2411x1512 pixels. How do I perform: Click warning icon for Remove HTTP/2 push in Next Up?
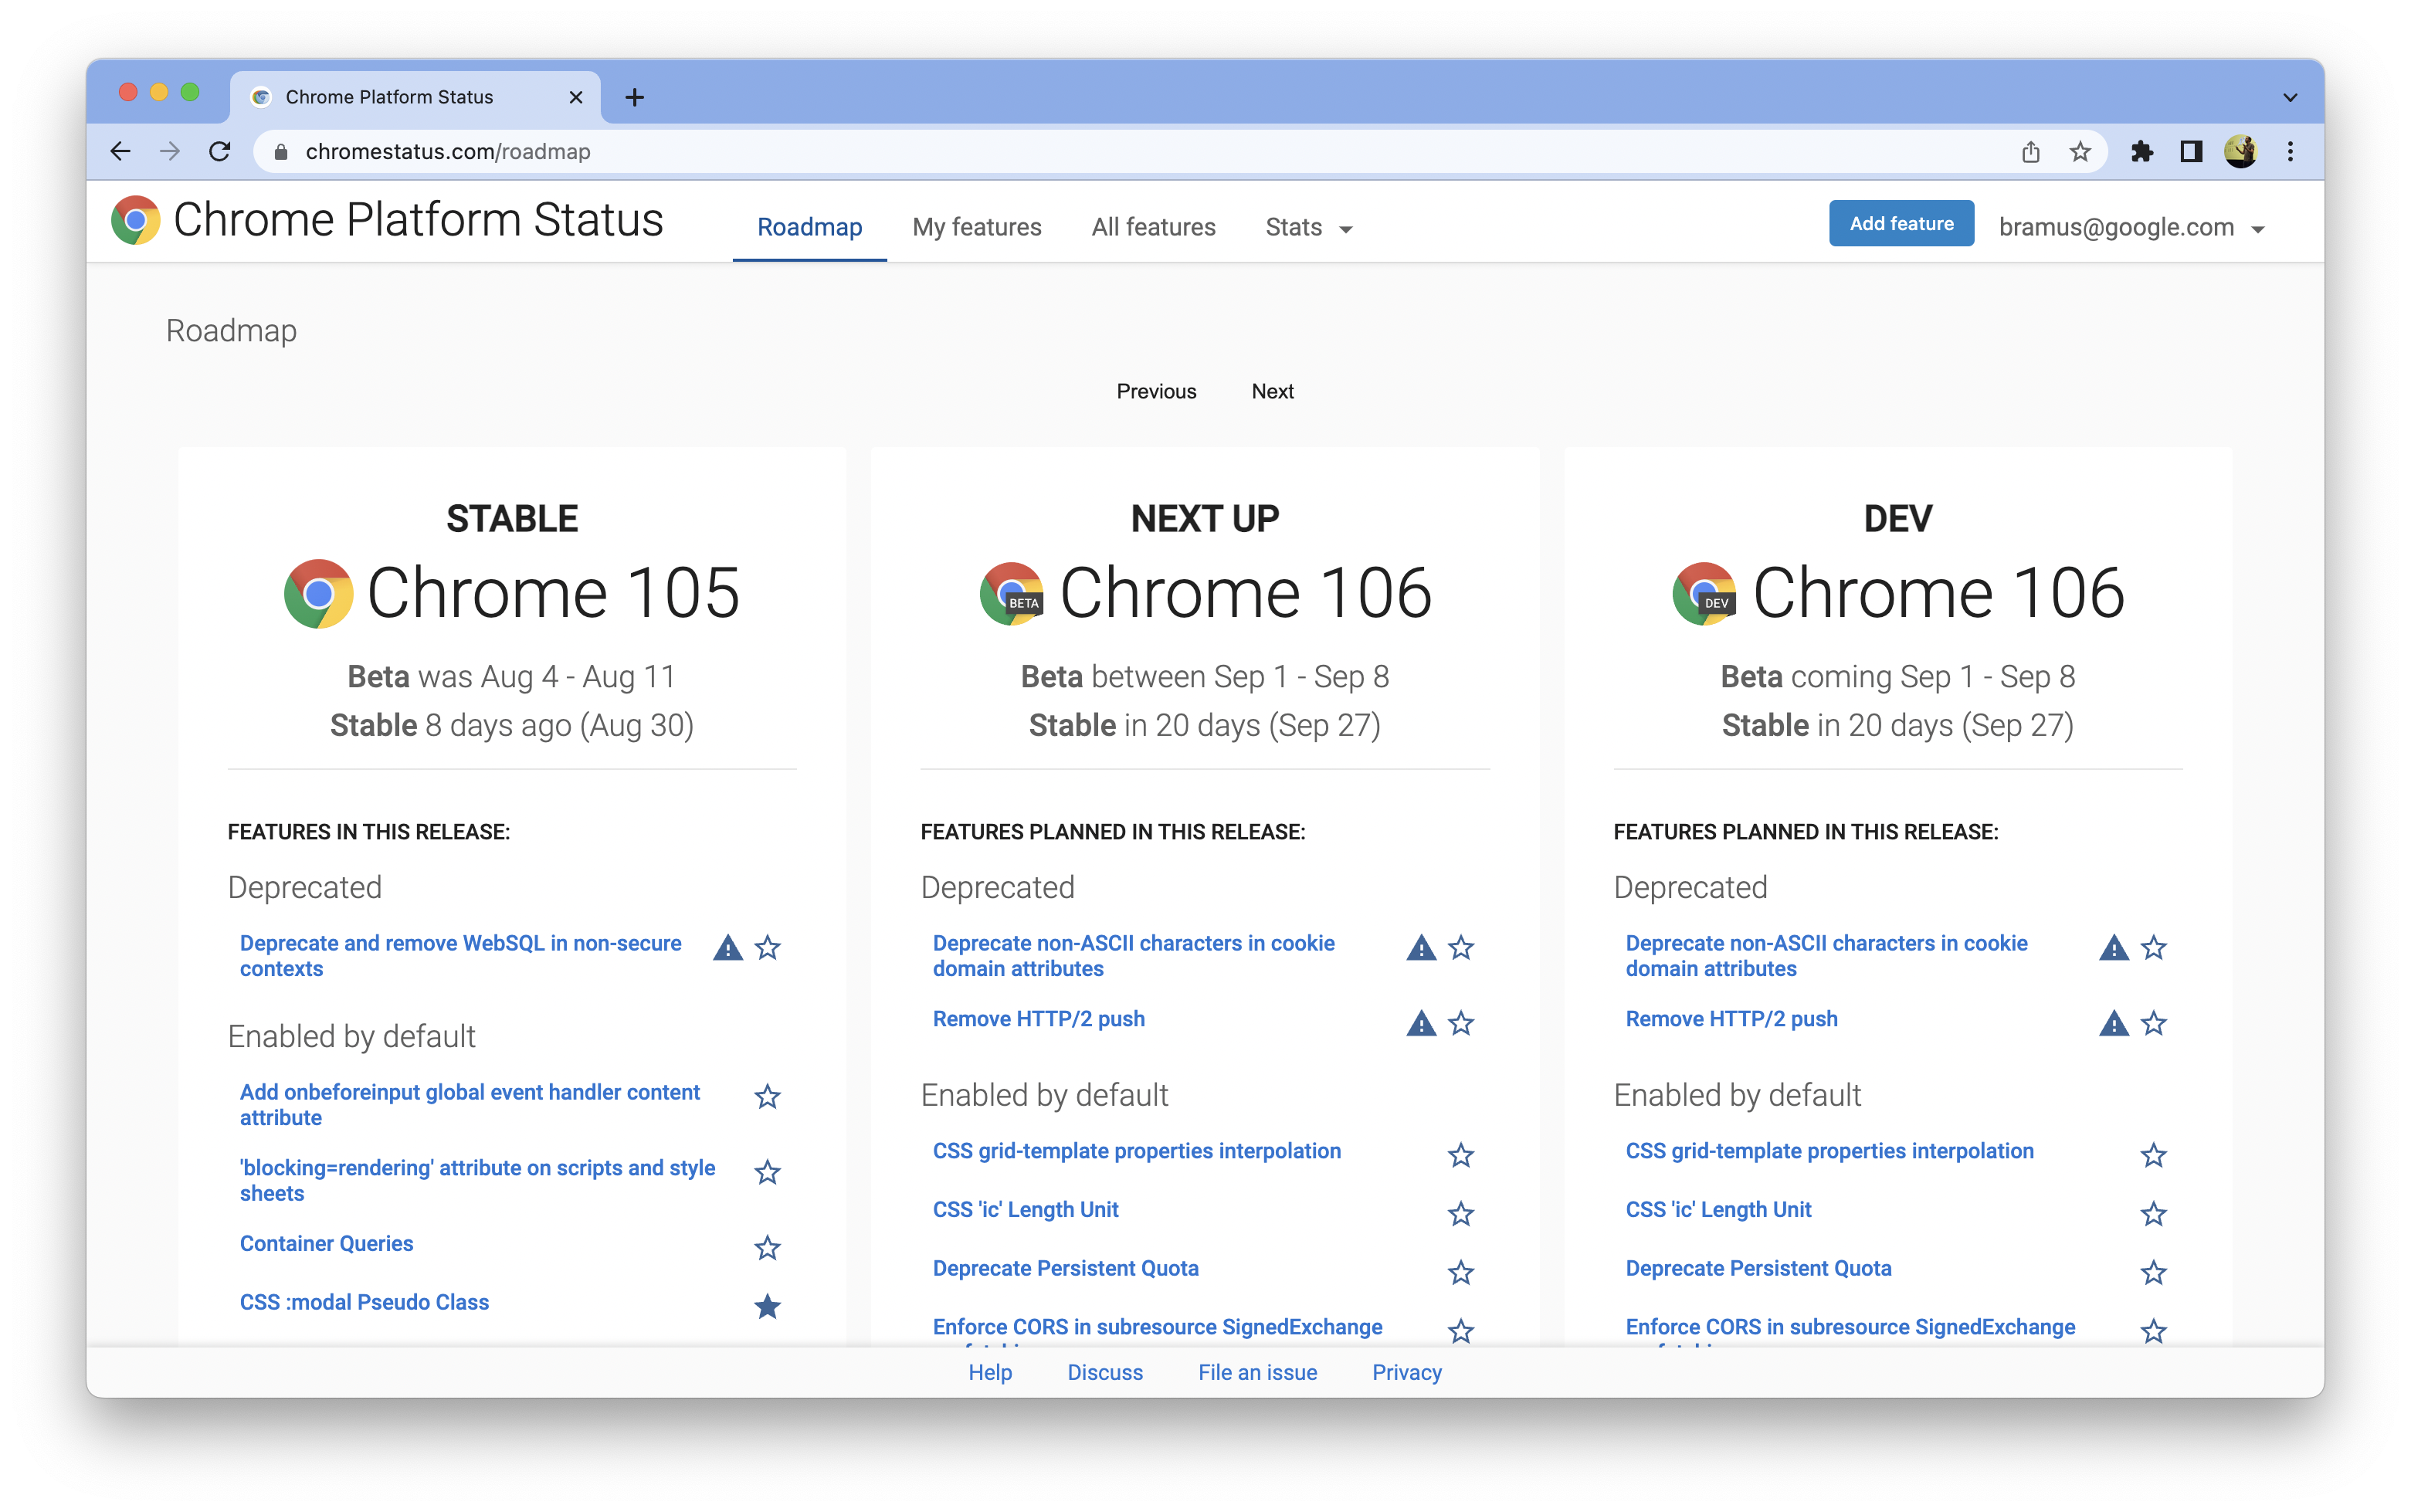click(x=1421, y=1023)
